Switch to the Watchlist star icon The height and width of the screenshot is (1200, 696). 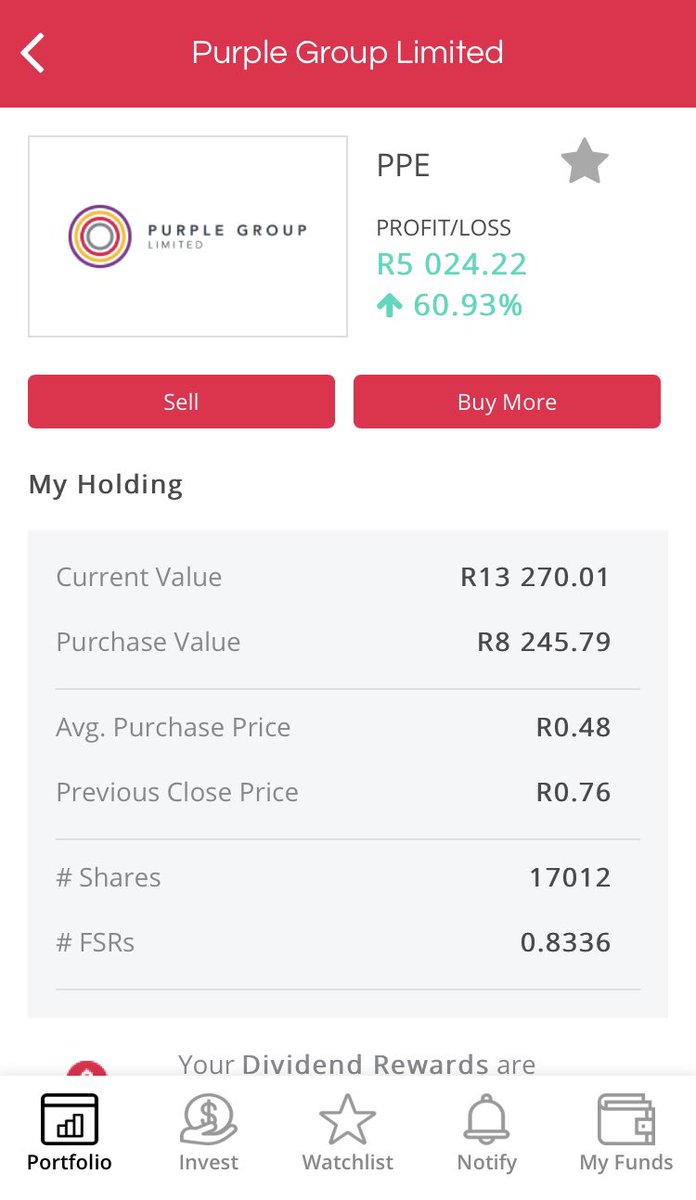pos(347,1120)
